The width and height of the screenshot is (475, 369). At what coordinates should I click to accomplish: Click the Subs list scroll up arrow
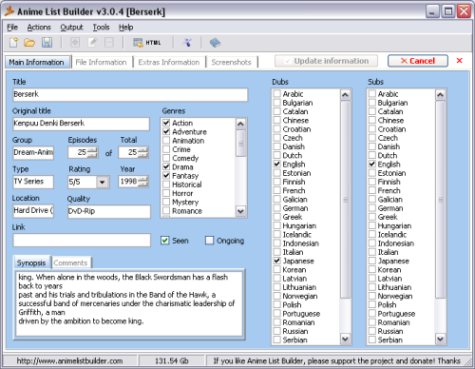(x=440, y=95)
